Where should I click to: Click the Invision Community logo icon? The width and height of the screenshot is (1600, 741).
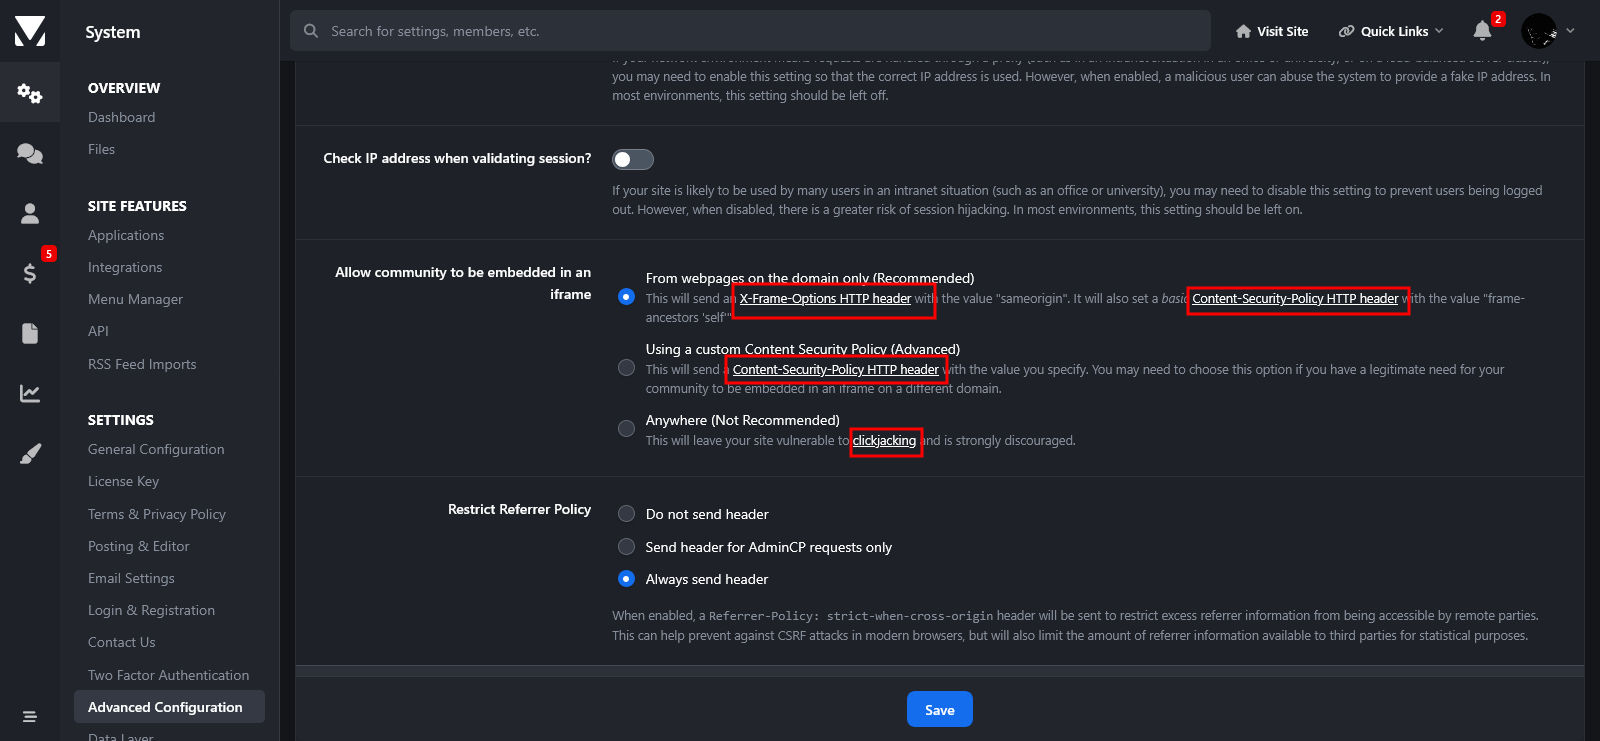(x=30, y=31)
